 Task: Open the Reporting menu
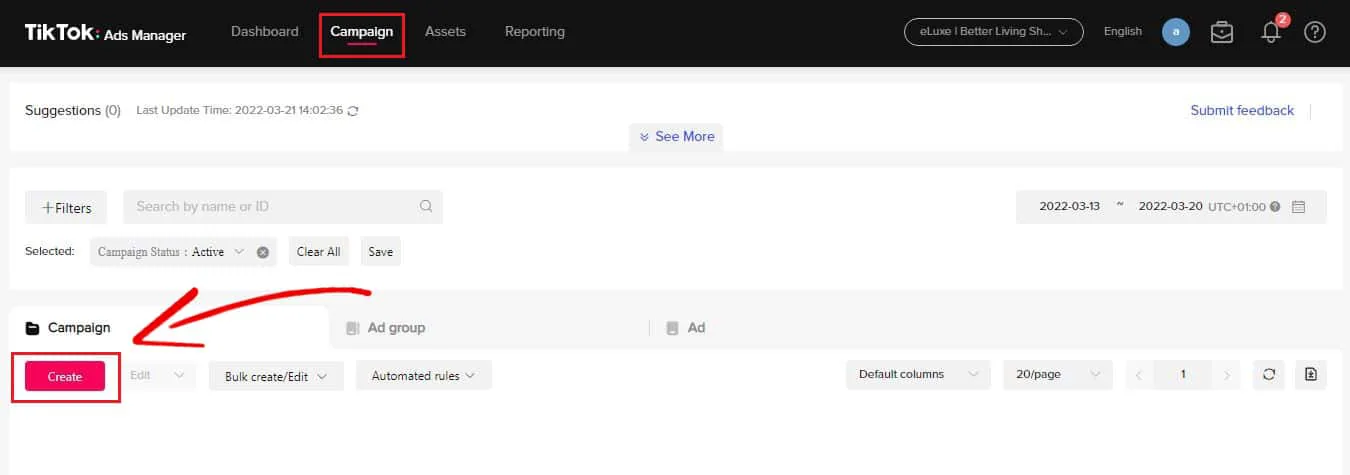coord(535,32)
